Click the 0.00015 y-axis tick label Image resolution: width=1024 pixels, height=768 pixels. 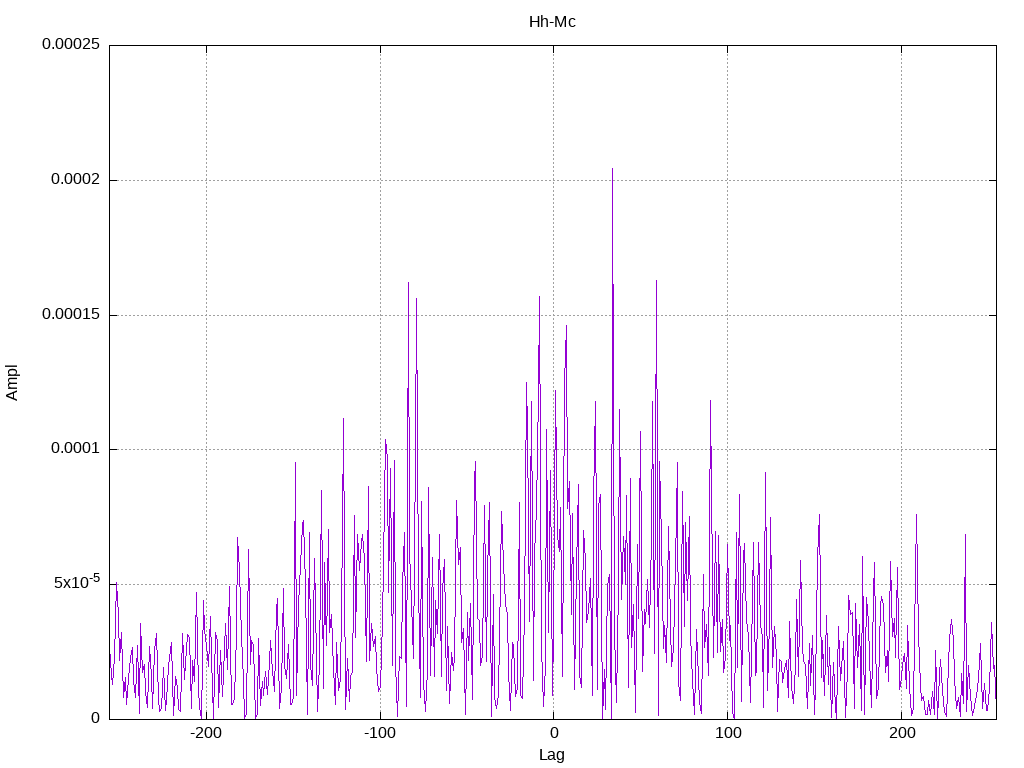(x=71, y=314)
